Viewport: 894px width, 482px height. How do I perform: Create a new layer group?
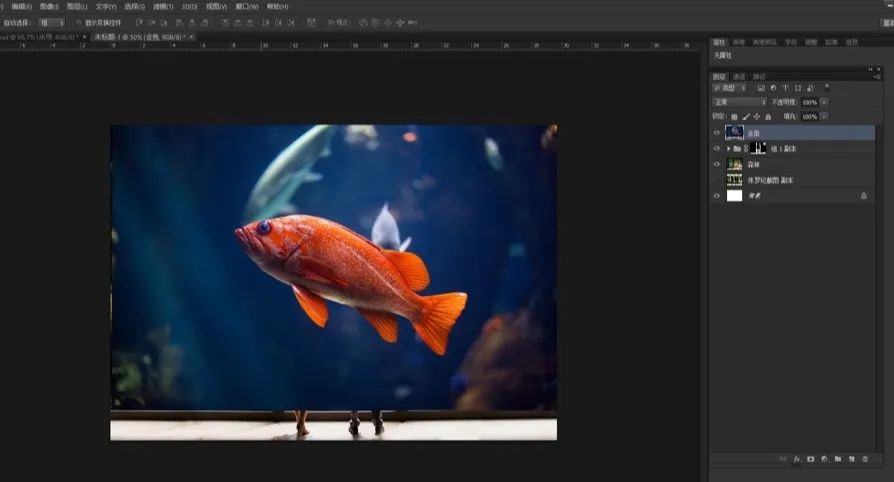[x=838, y=459]
